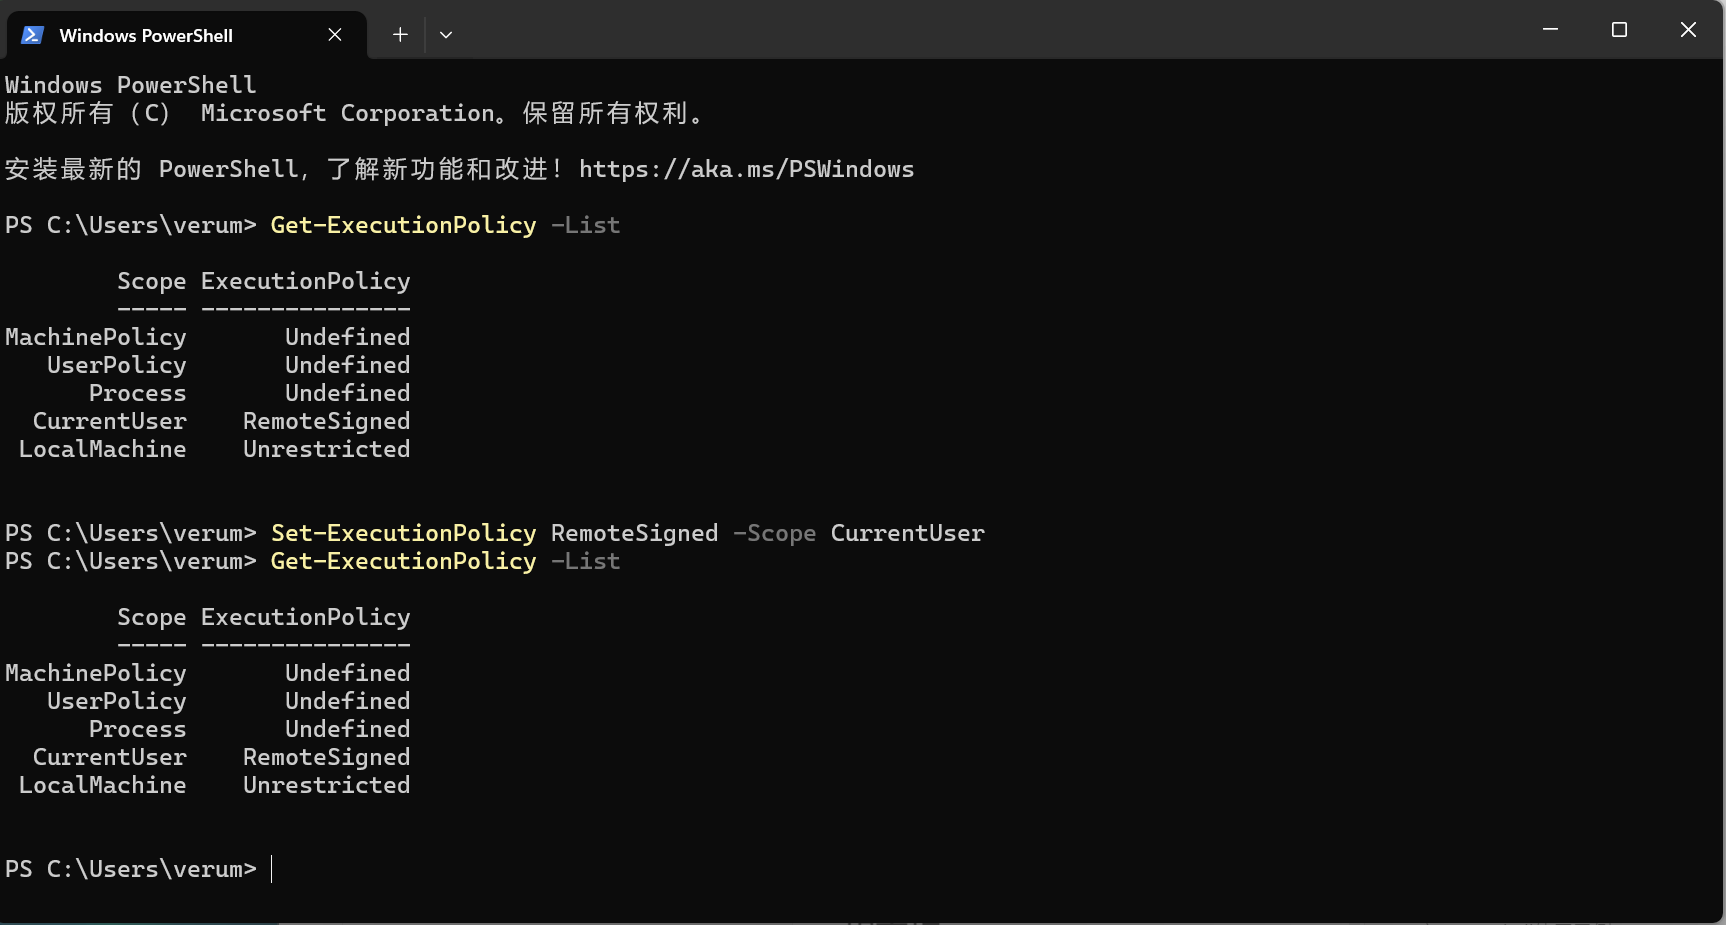The height and width of the screenshot is (925, 1726).
Task: Maximize the terminal window
Action: (x=1619, y=30)
